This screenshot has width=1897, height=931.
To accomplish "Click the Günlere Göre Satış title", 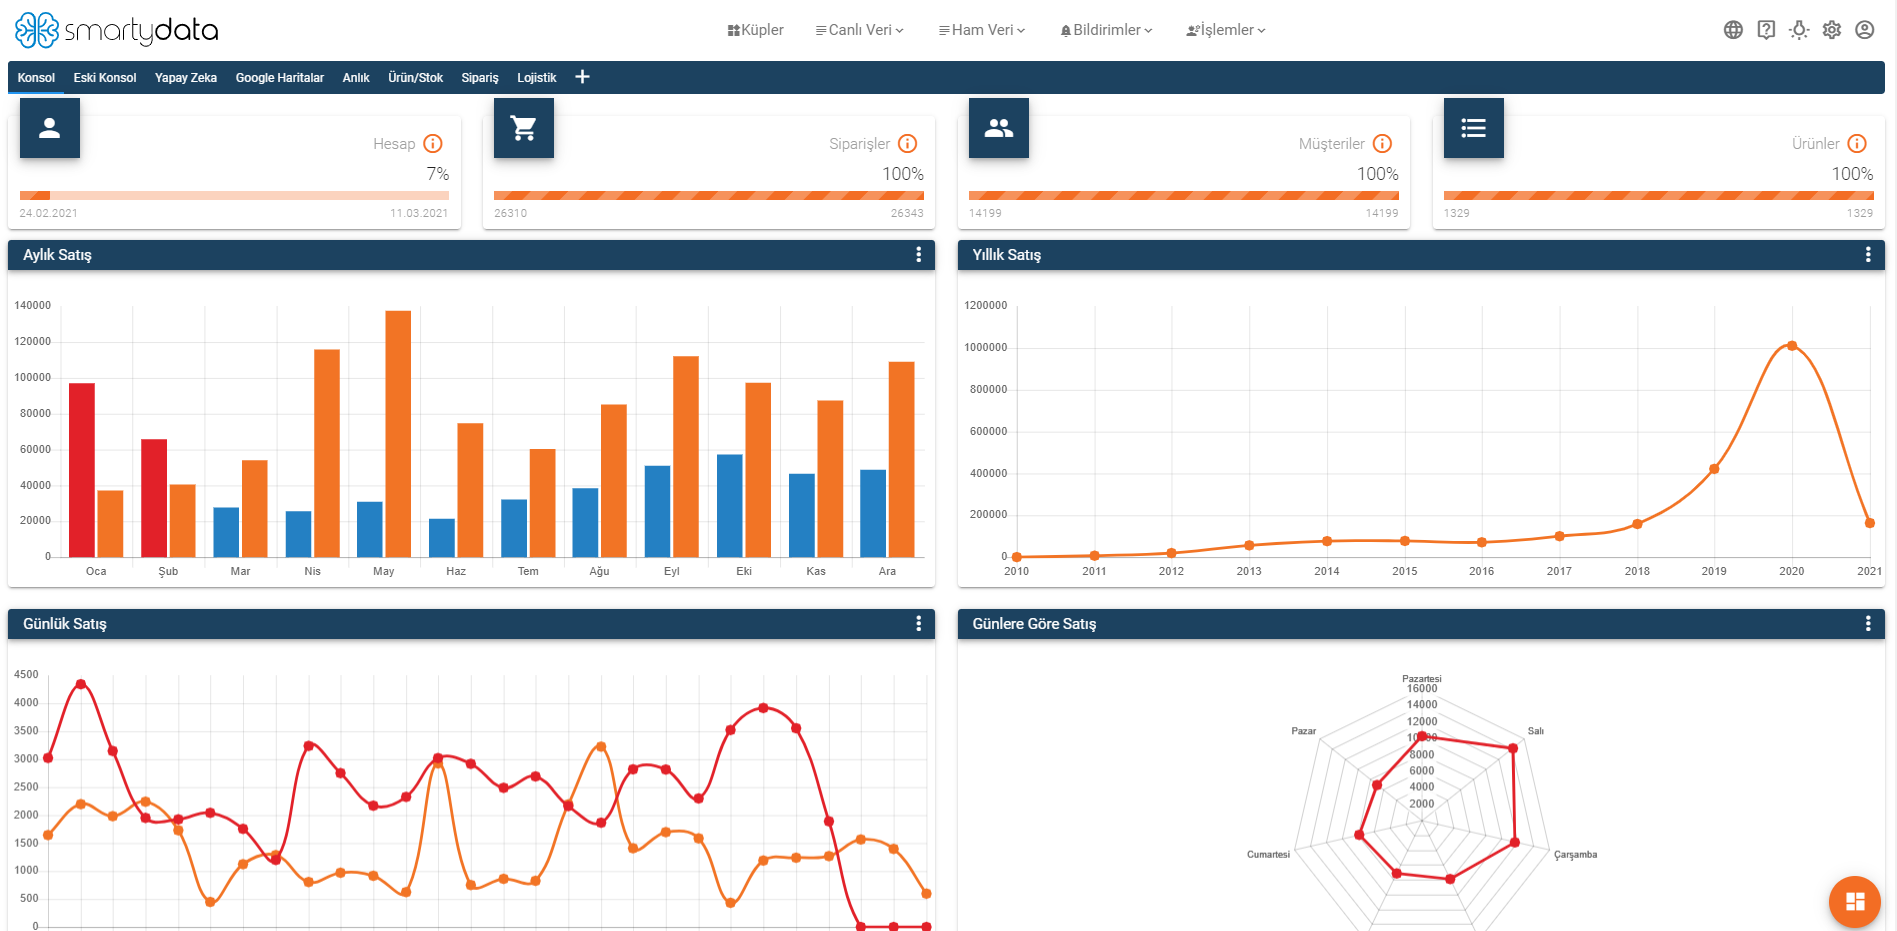I will tap(1034, 624).
